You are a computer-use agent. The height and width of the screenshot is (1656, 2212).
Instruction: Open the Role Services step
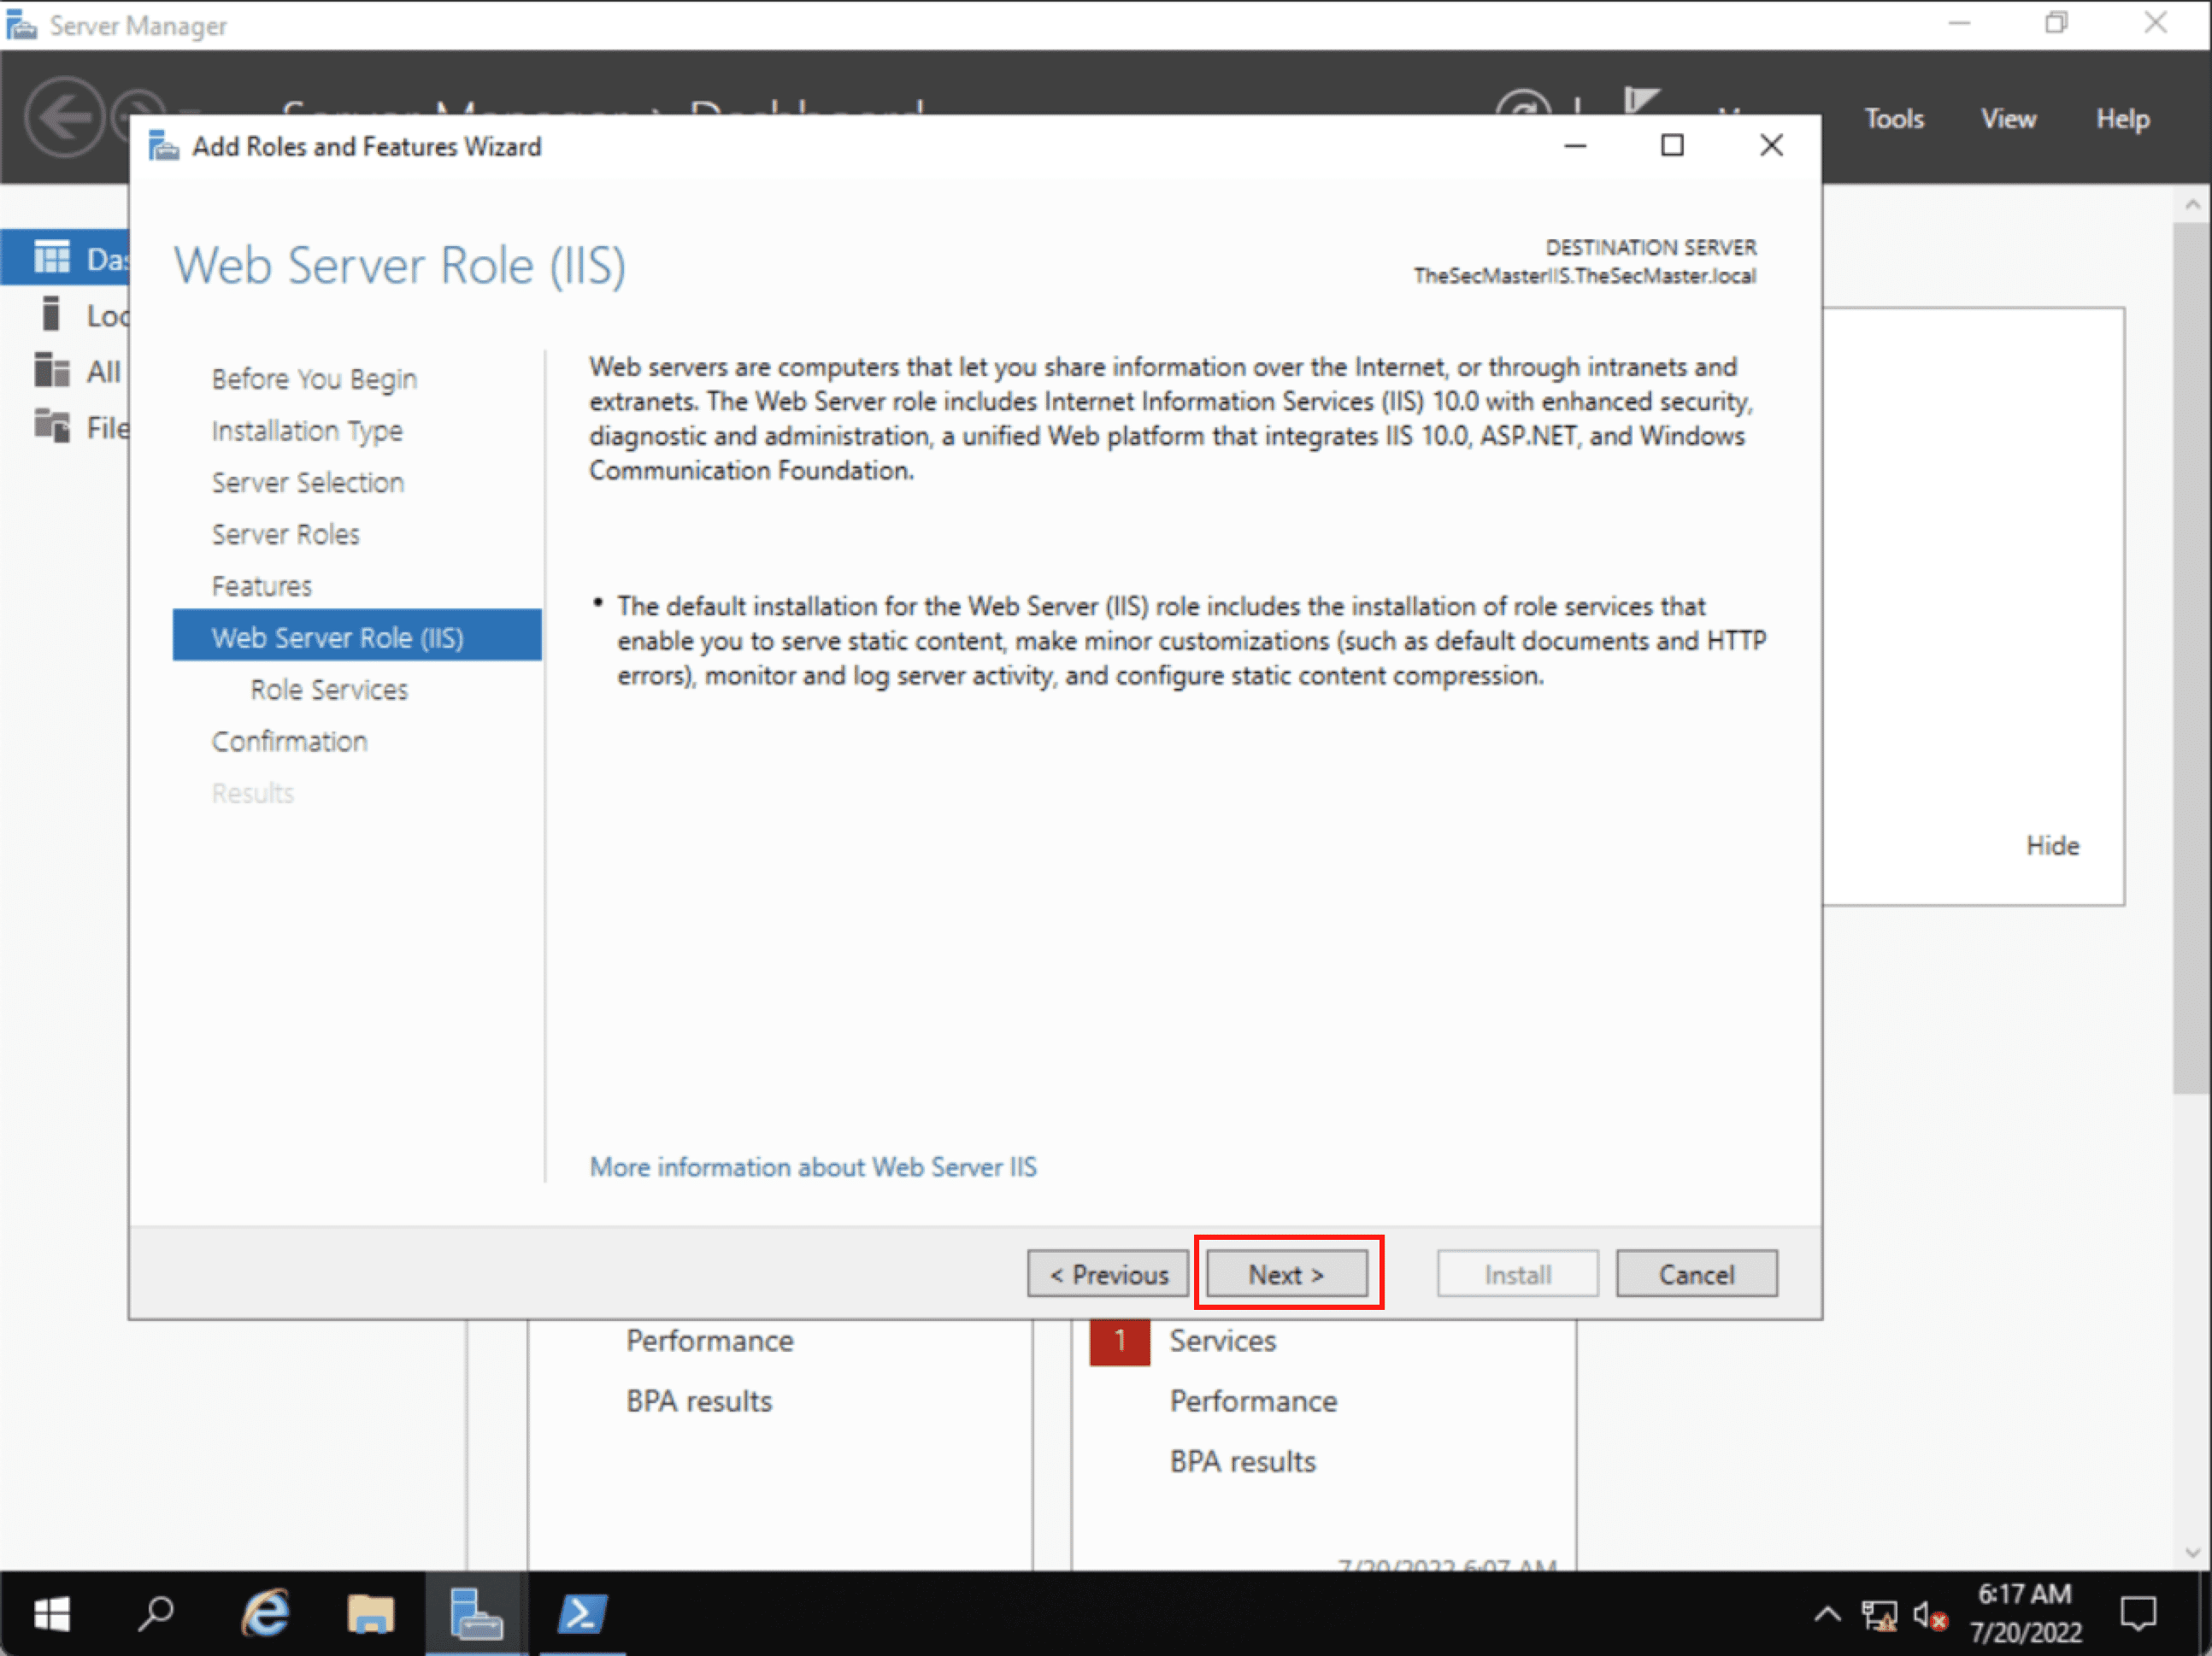(x=329, y=689)
